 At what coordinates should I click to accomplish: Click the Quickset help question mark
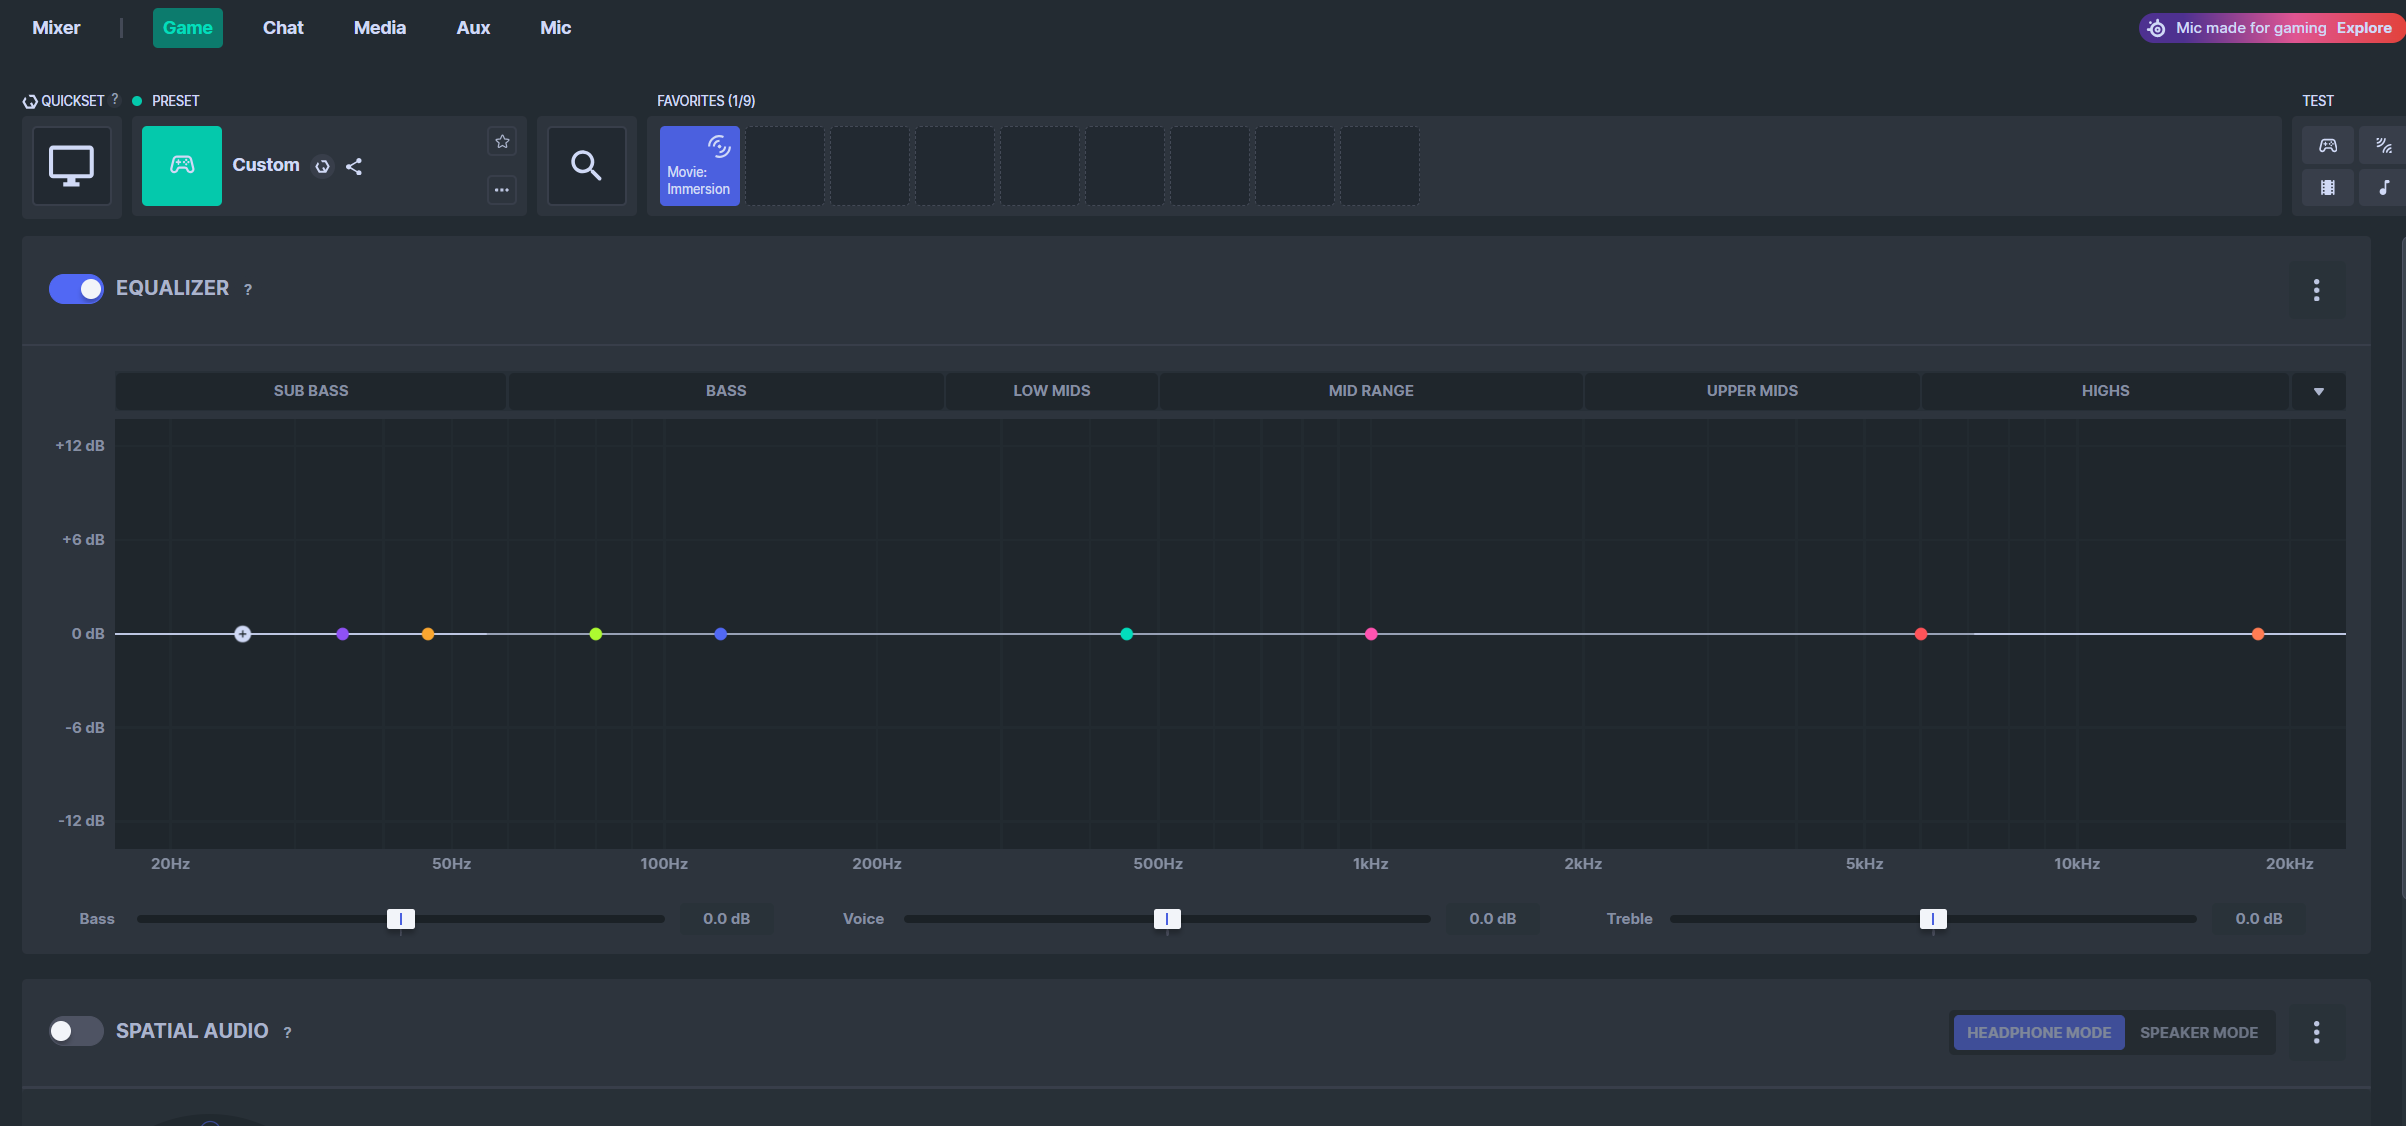pos(115,99)
